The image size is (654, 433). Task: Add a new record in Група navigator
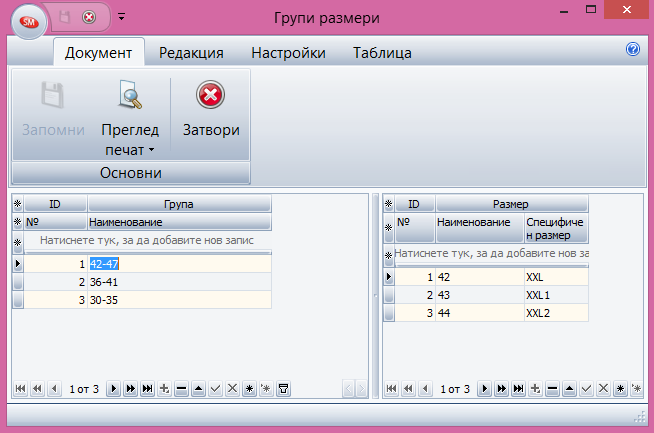tap(164, 389)
